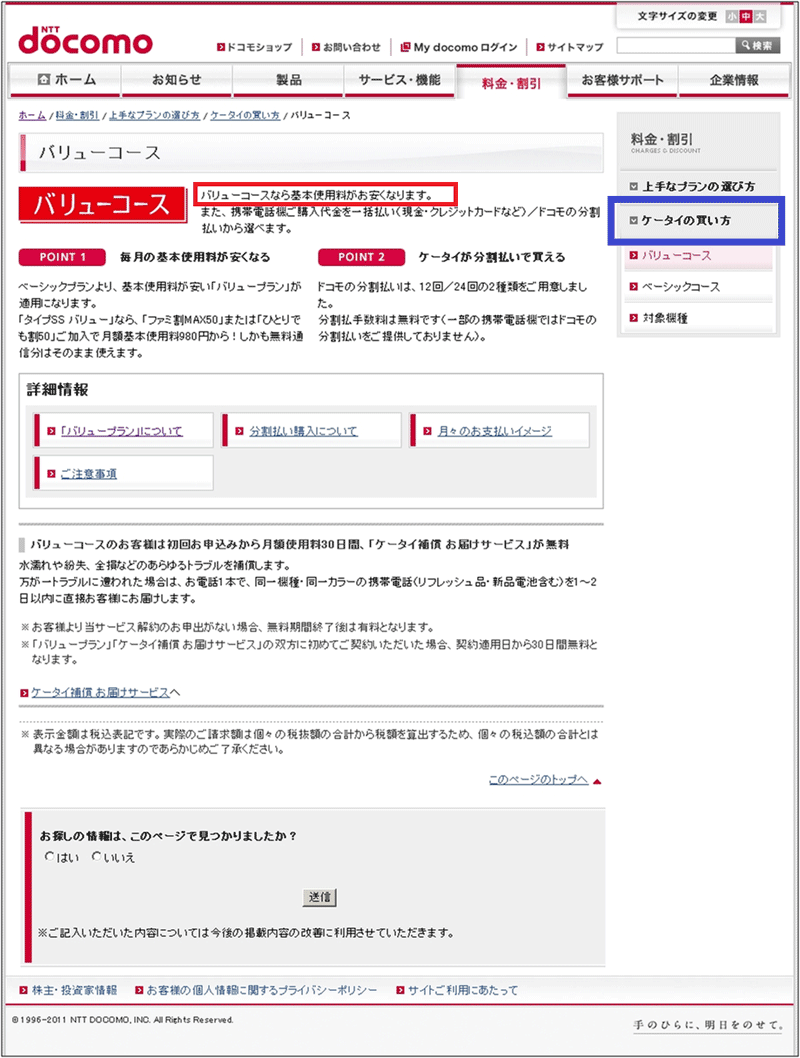Click the POINT 2 badge
The width and height of the screenshot is (800, 1058).
click(362, 257)
